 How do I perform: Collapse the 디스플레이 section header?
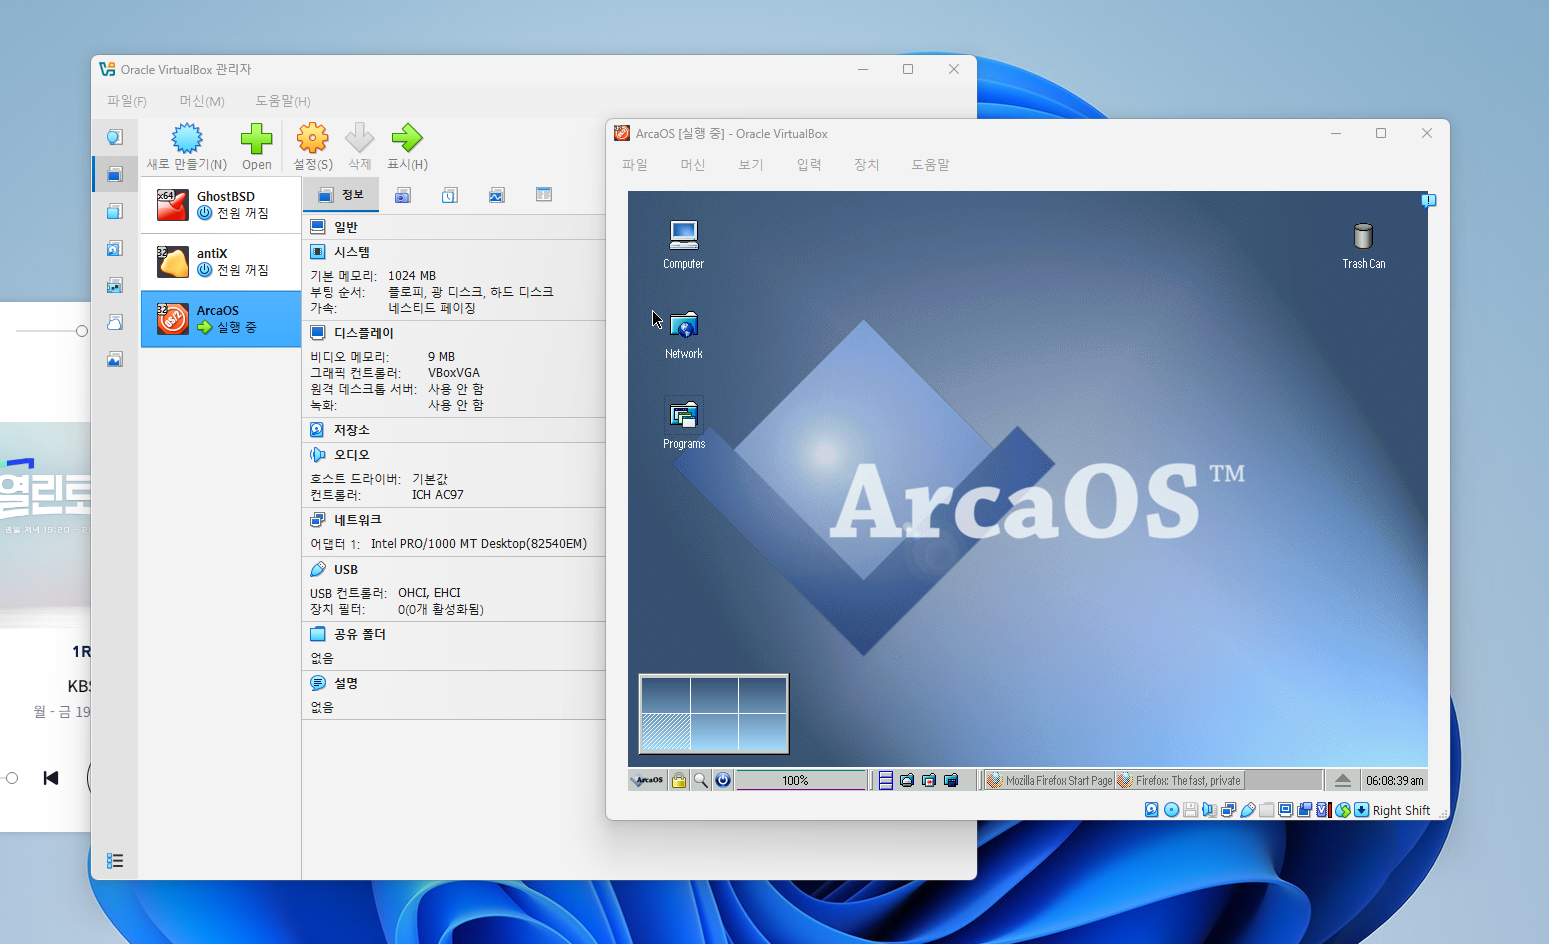pos(454,333)
